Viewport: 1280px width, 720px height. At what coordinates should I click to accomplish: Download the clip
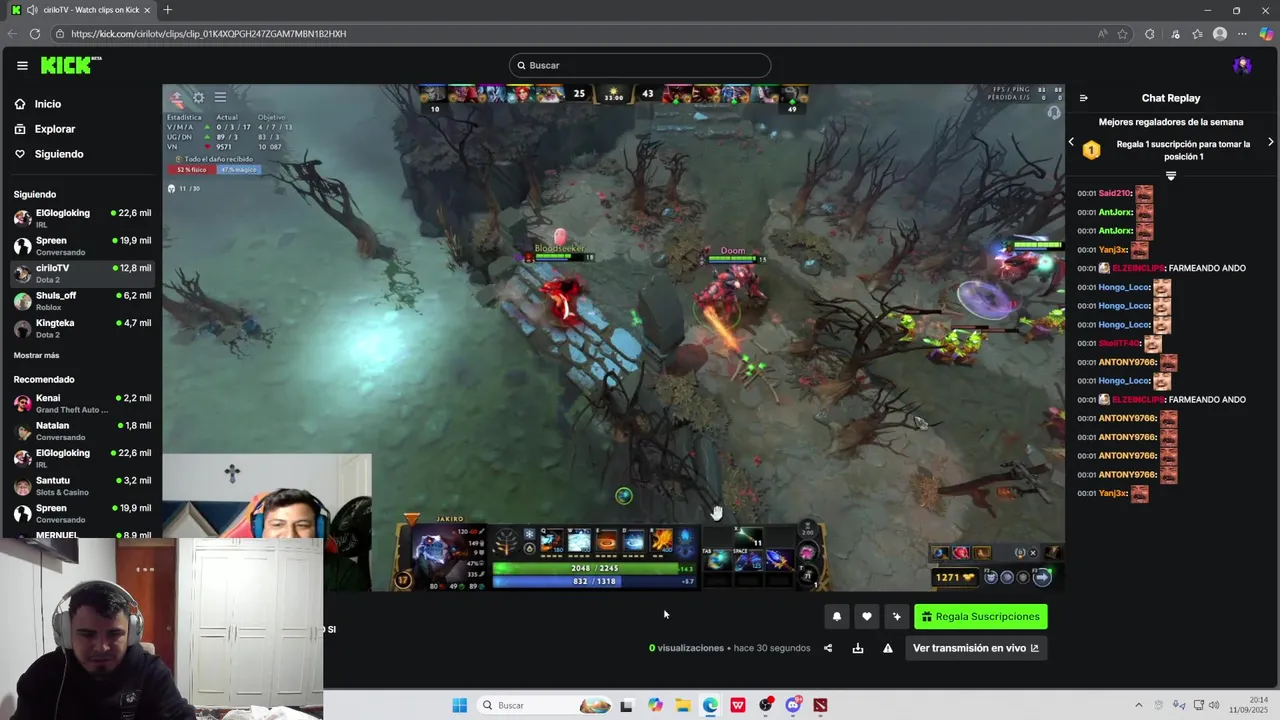point(858,648)
